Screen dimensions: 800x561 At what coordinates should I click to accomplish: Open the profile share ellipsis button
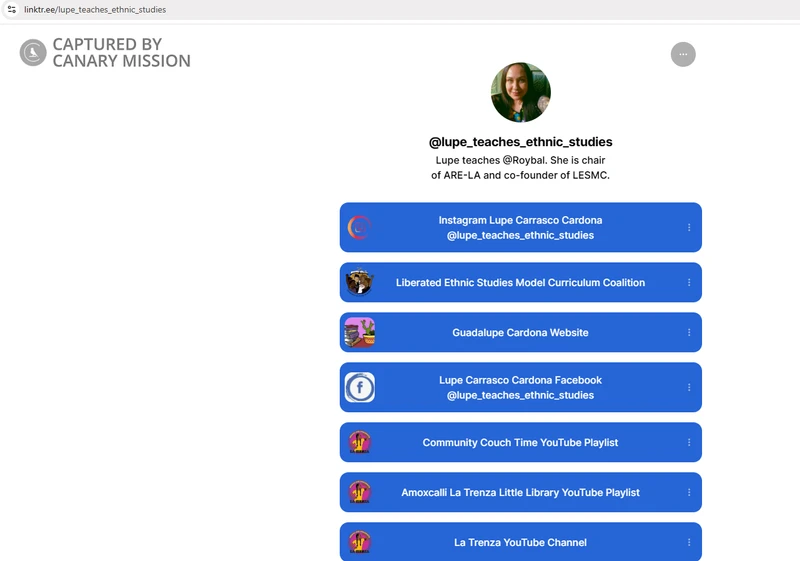683,54
